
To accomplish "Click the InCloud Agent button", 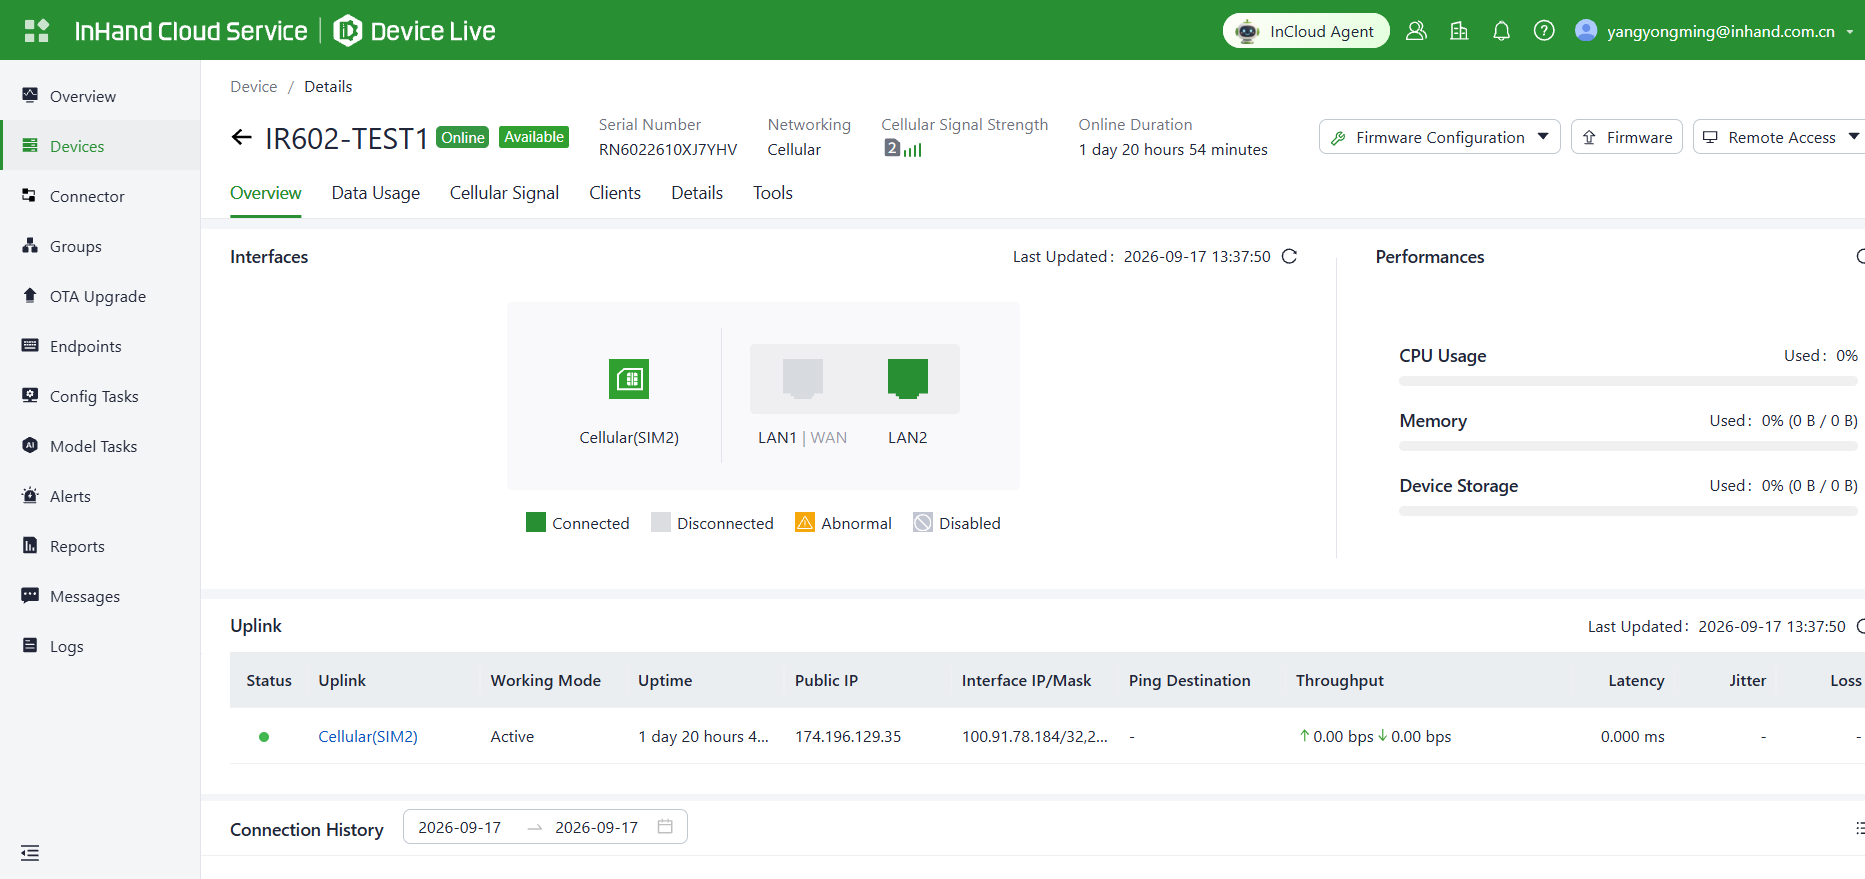I will click(x=1306, y=31).
